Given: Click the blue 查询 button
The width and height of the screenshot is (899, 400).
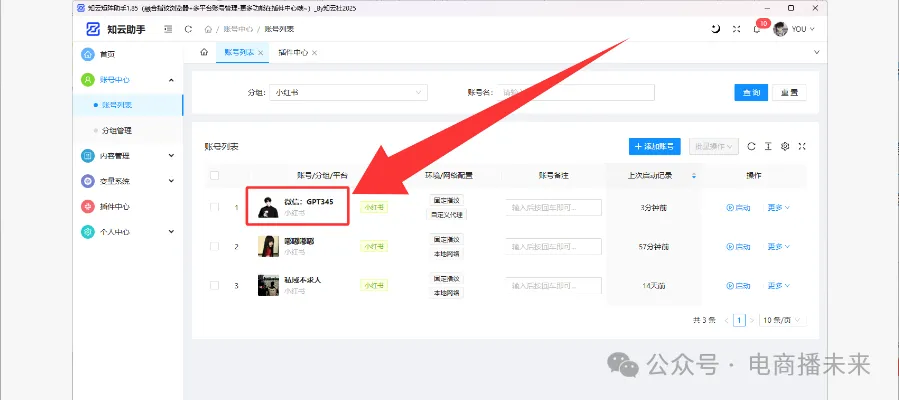Looking at the screenshot, I should tap(750, 93).
